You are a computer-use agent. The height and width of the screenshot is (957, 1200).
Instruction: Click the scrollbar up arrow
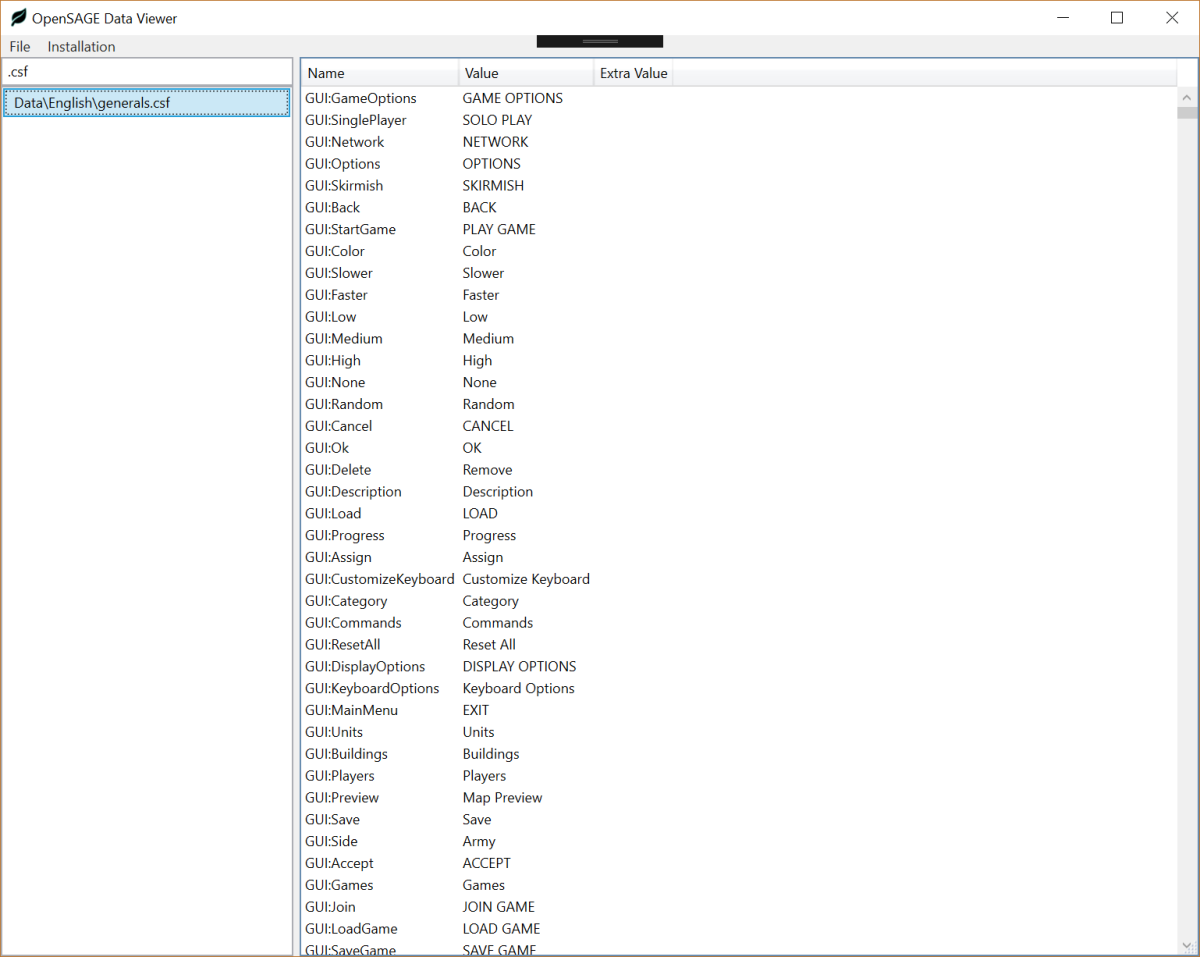[x=1188, y=98]
